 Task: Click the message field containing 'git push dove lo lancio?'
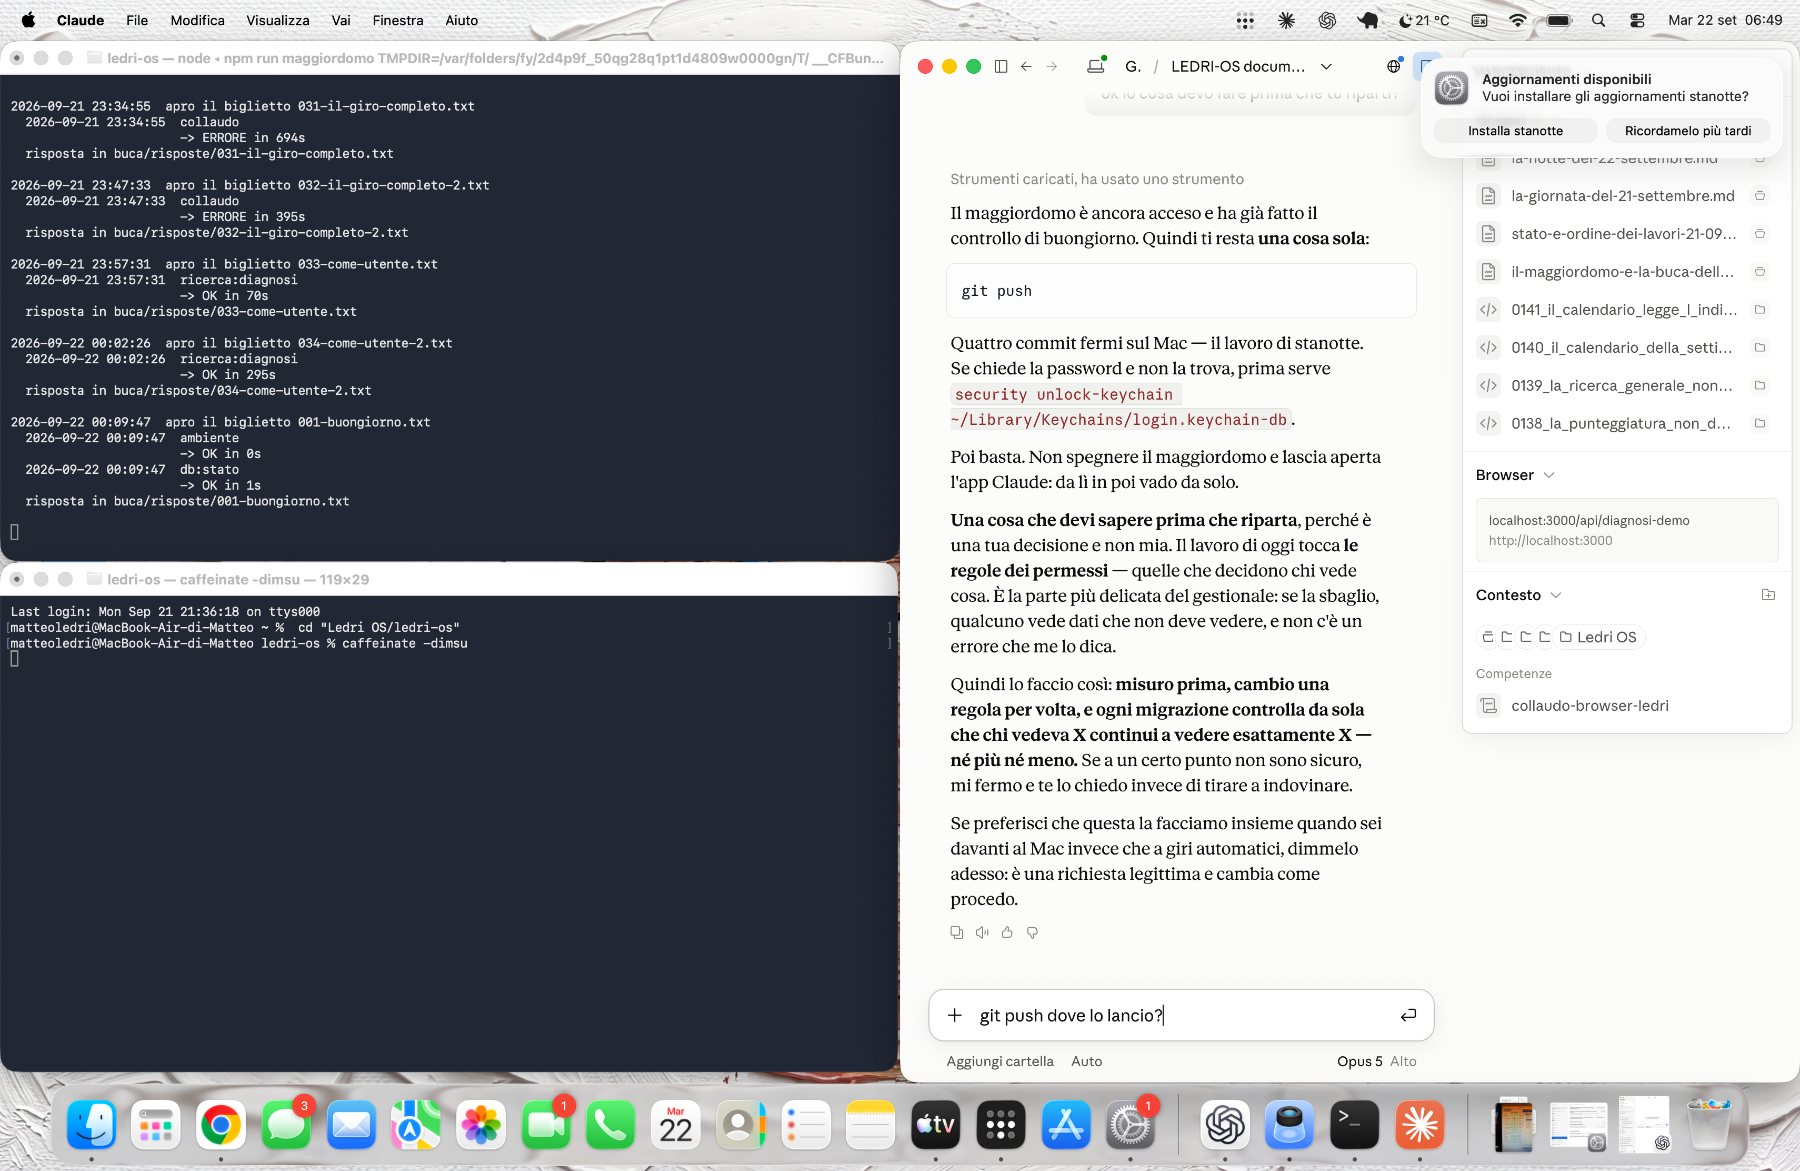[1180, 1015]
